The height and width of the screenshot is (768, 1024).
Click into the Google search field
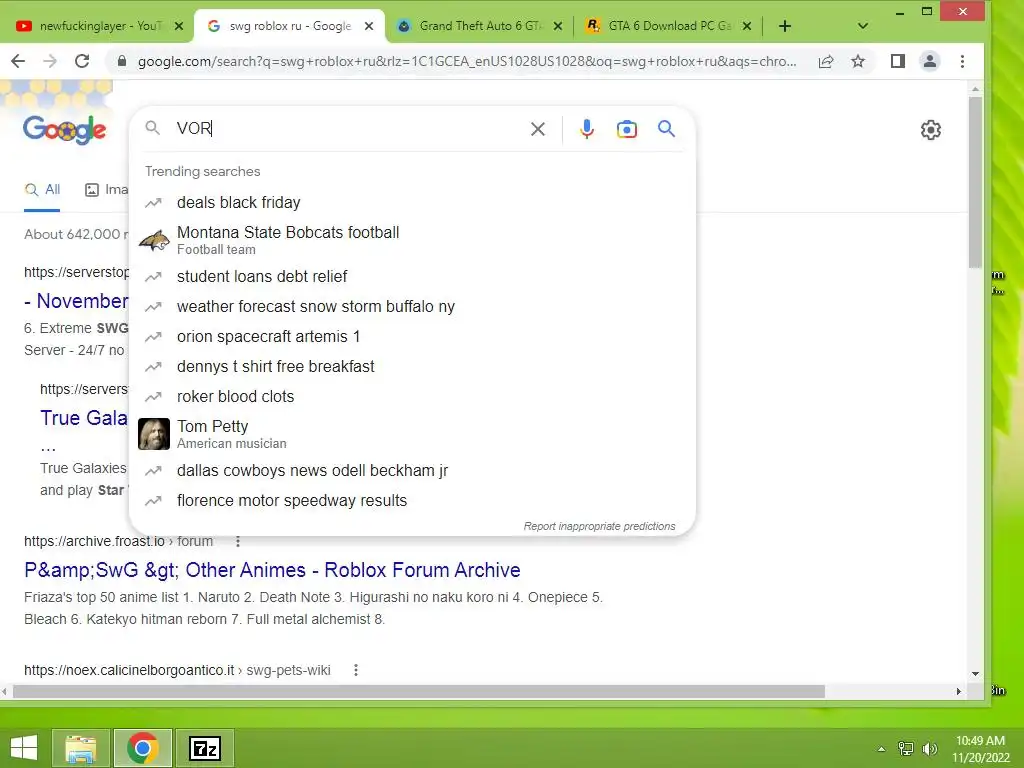(x=346, y=129)
